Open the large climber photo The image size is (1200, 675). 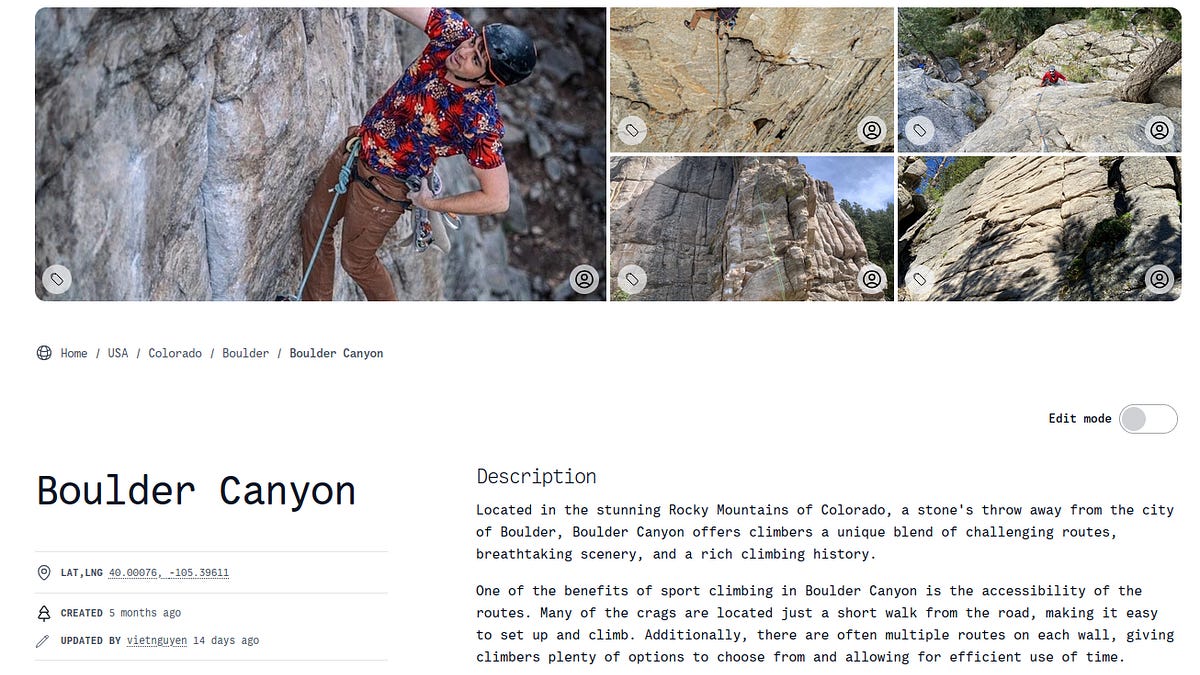point(320,150)
